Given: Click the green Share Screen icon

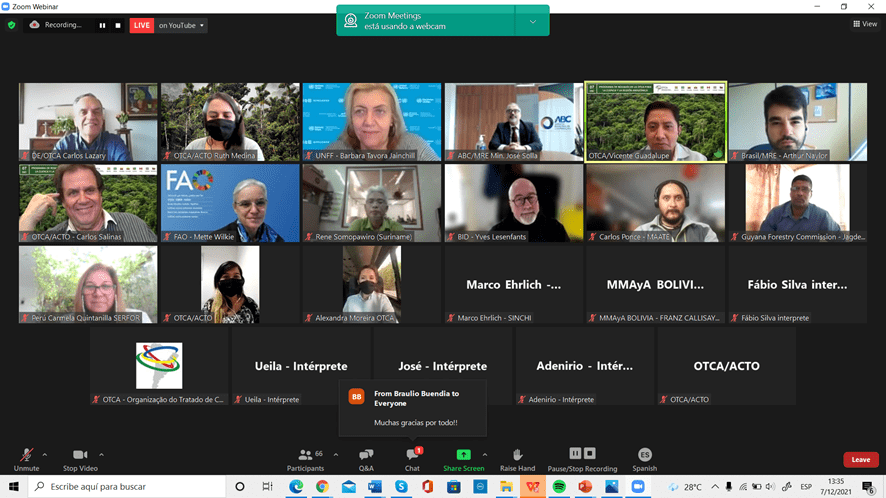Looking at the screenshot, I should (463, 455).
